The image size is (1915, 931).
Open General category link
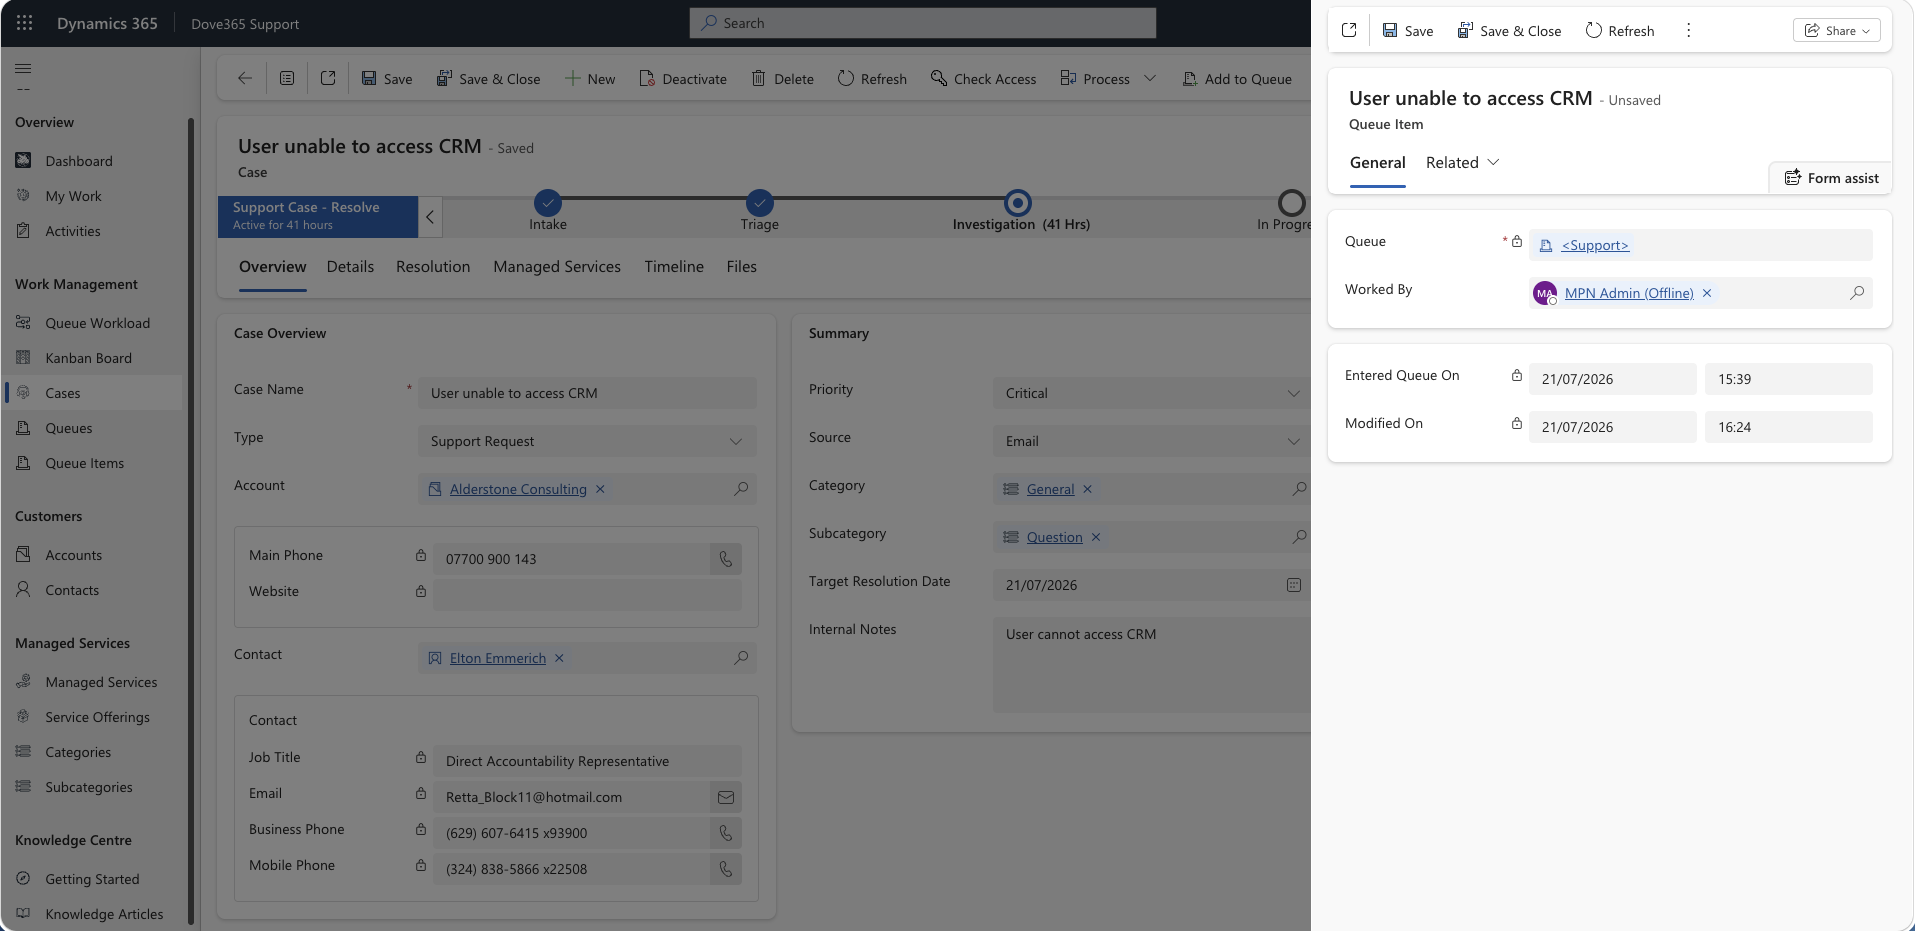(x=1050, y=489)
